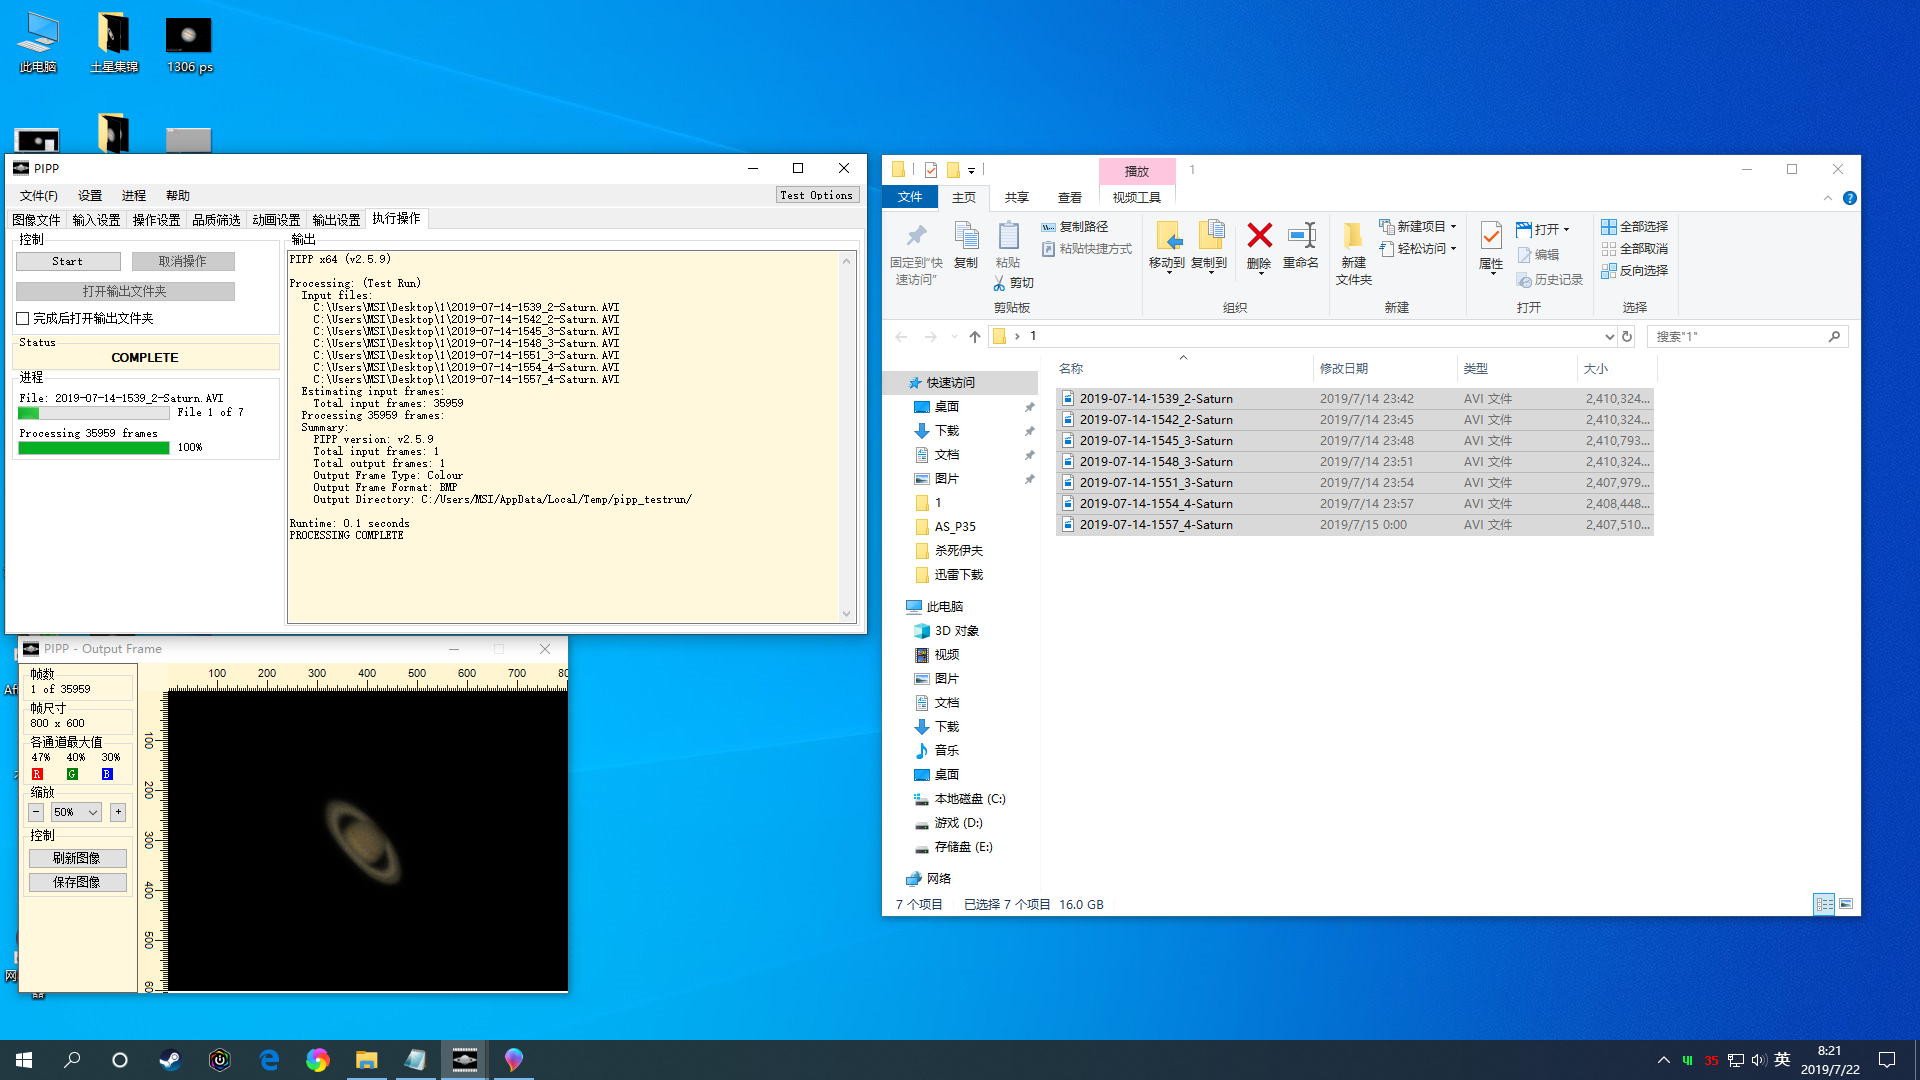The image size is (1920, 1080).
Task: Click Select All (全部选择) in ribbon
Action: pyautogui.click(x=1634, y=227)
